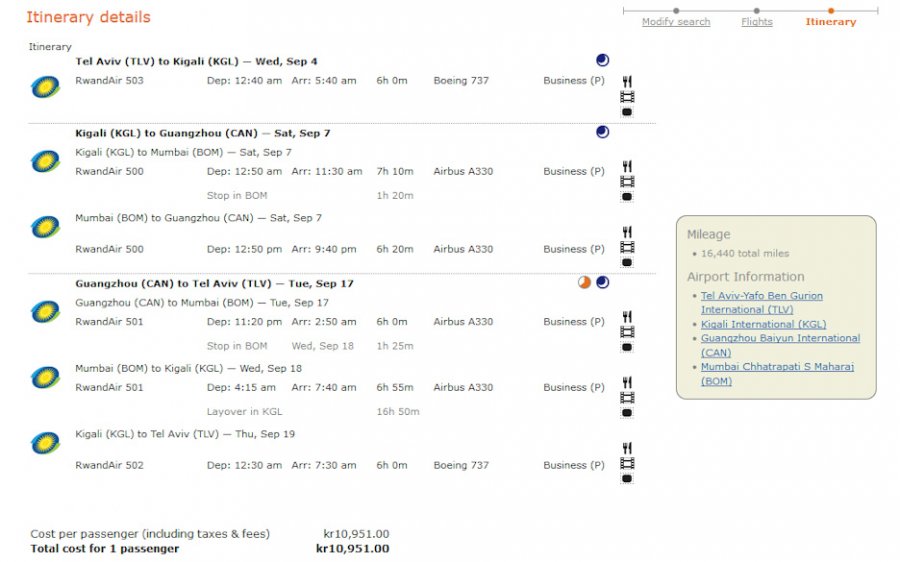Click the bottom amenity icon for Mumbai to Kigali flight
900x562 pixels.
pyautogui.click(x=627, y=413)
